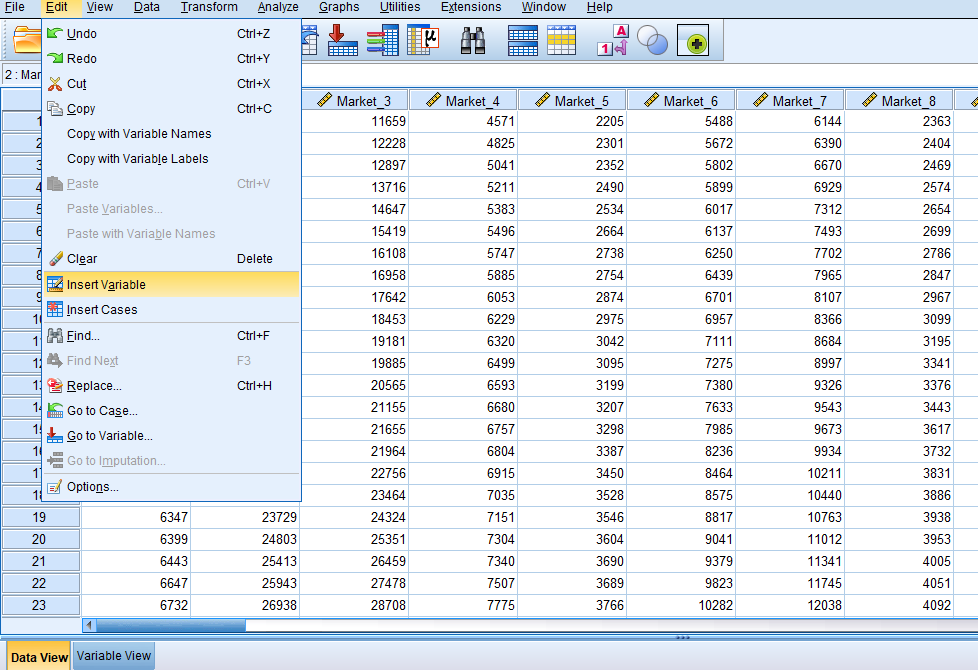Click Copy with Variable Names menu entry
The image size is (978, 670).
[139, 134]
